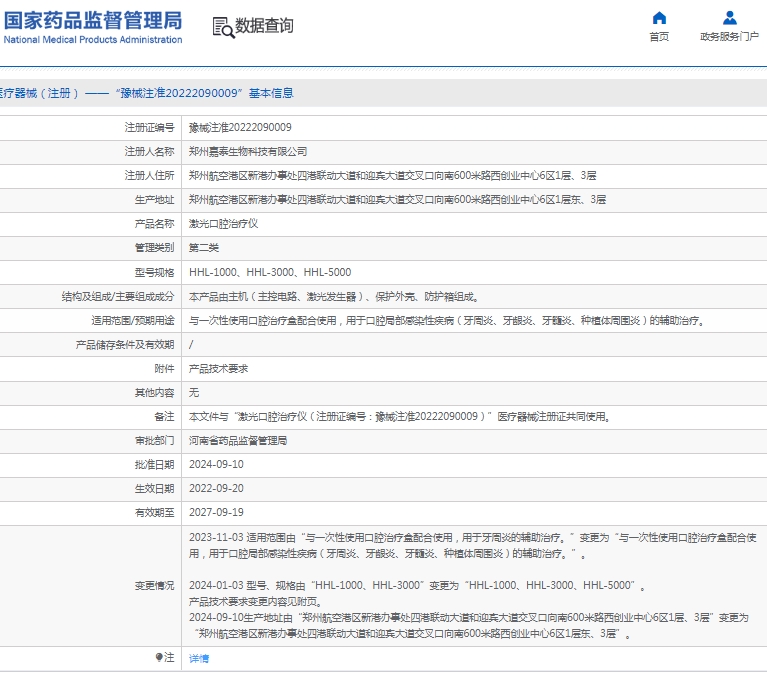Click the 型号规格 value HHL-1000、HHL-3000、HHL-5000
The height and width of the screenshot is (675, 767).
pyautogui.click(x=270, y=272)
